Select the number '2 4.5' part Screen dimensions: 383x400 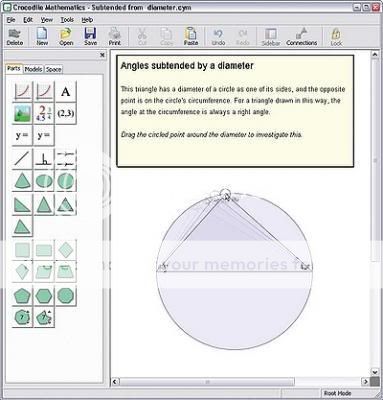tap(44, 113)
